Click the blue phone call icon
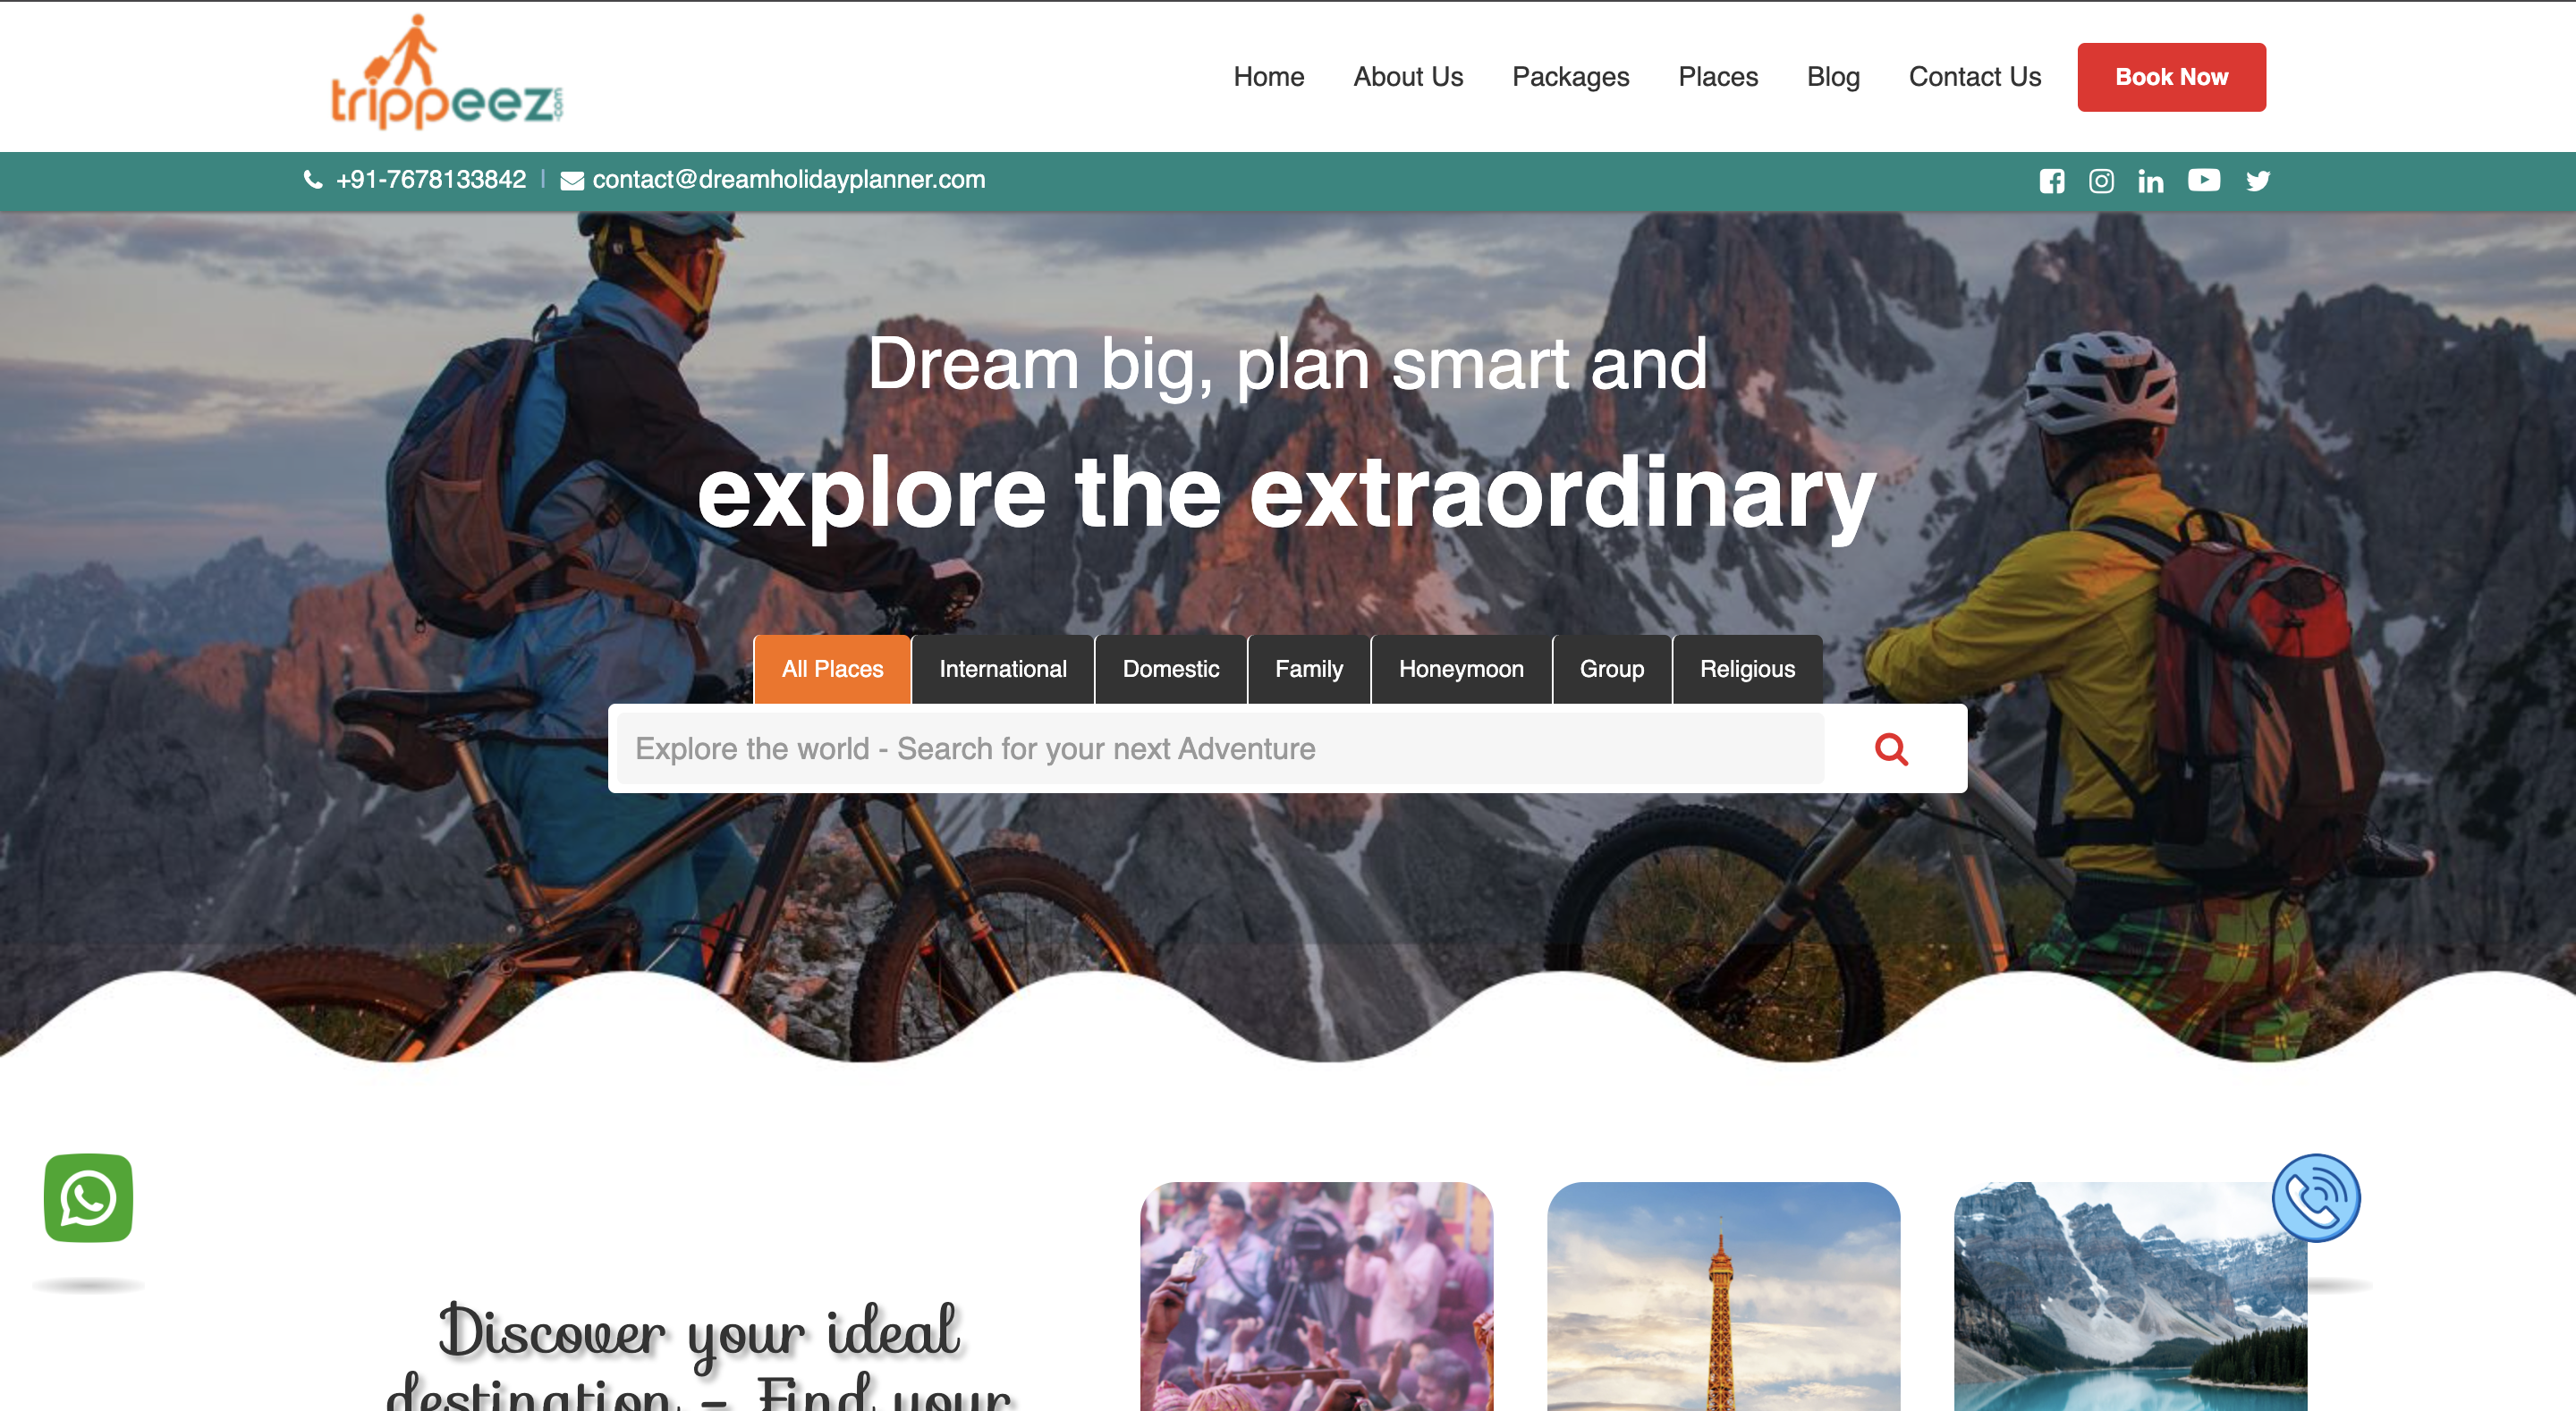This screenshot has width=2576, height=1411. pyautogui.click(x=2316, y=1198)
